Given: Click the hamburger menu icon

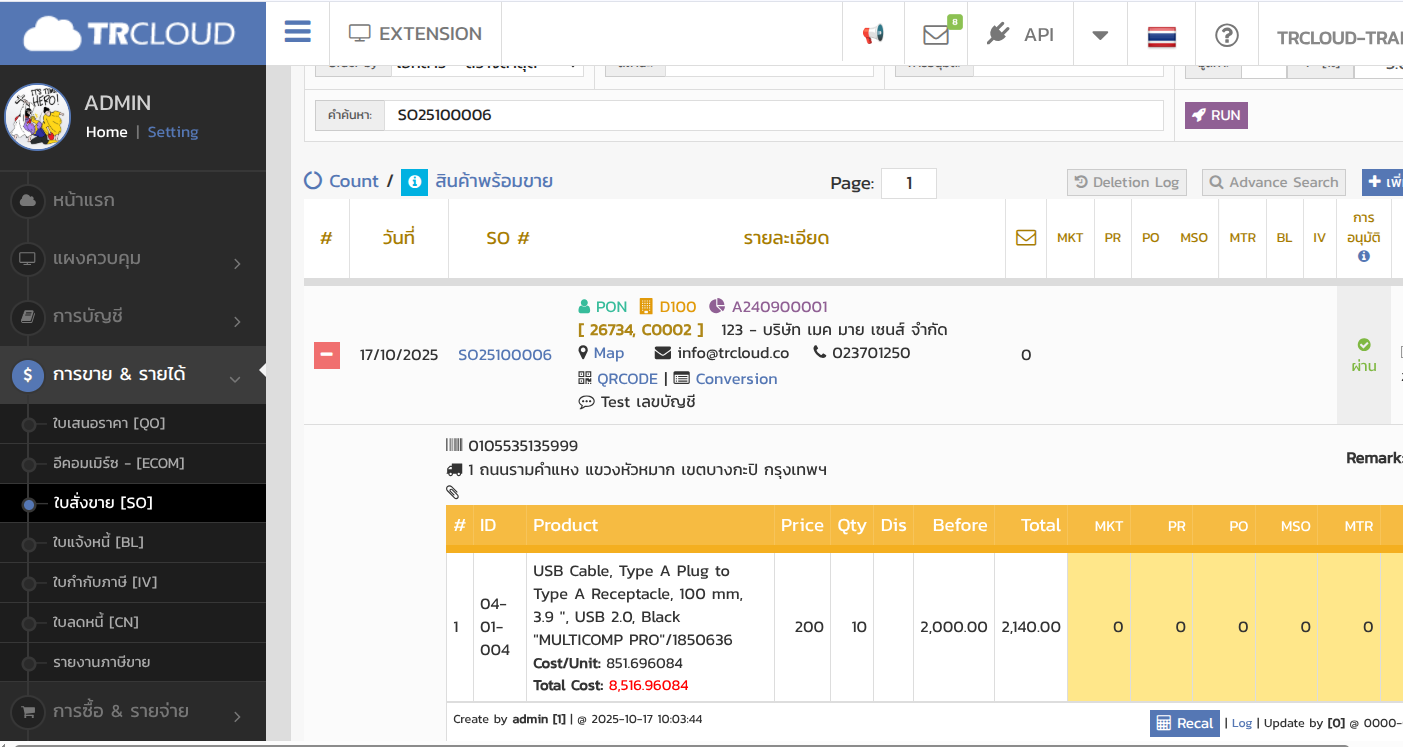Looking at the screenshot, I should (297, 32).
